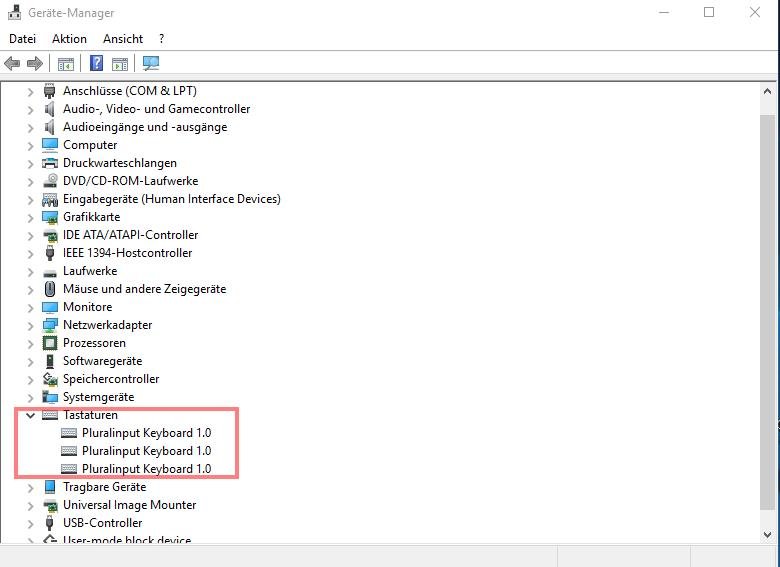Select Systemgeräte category label
This screenshot has height=567, width=780.
coord(98,397)
